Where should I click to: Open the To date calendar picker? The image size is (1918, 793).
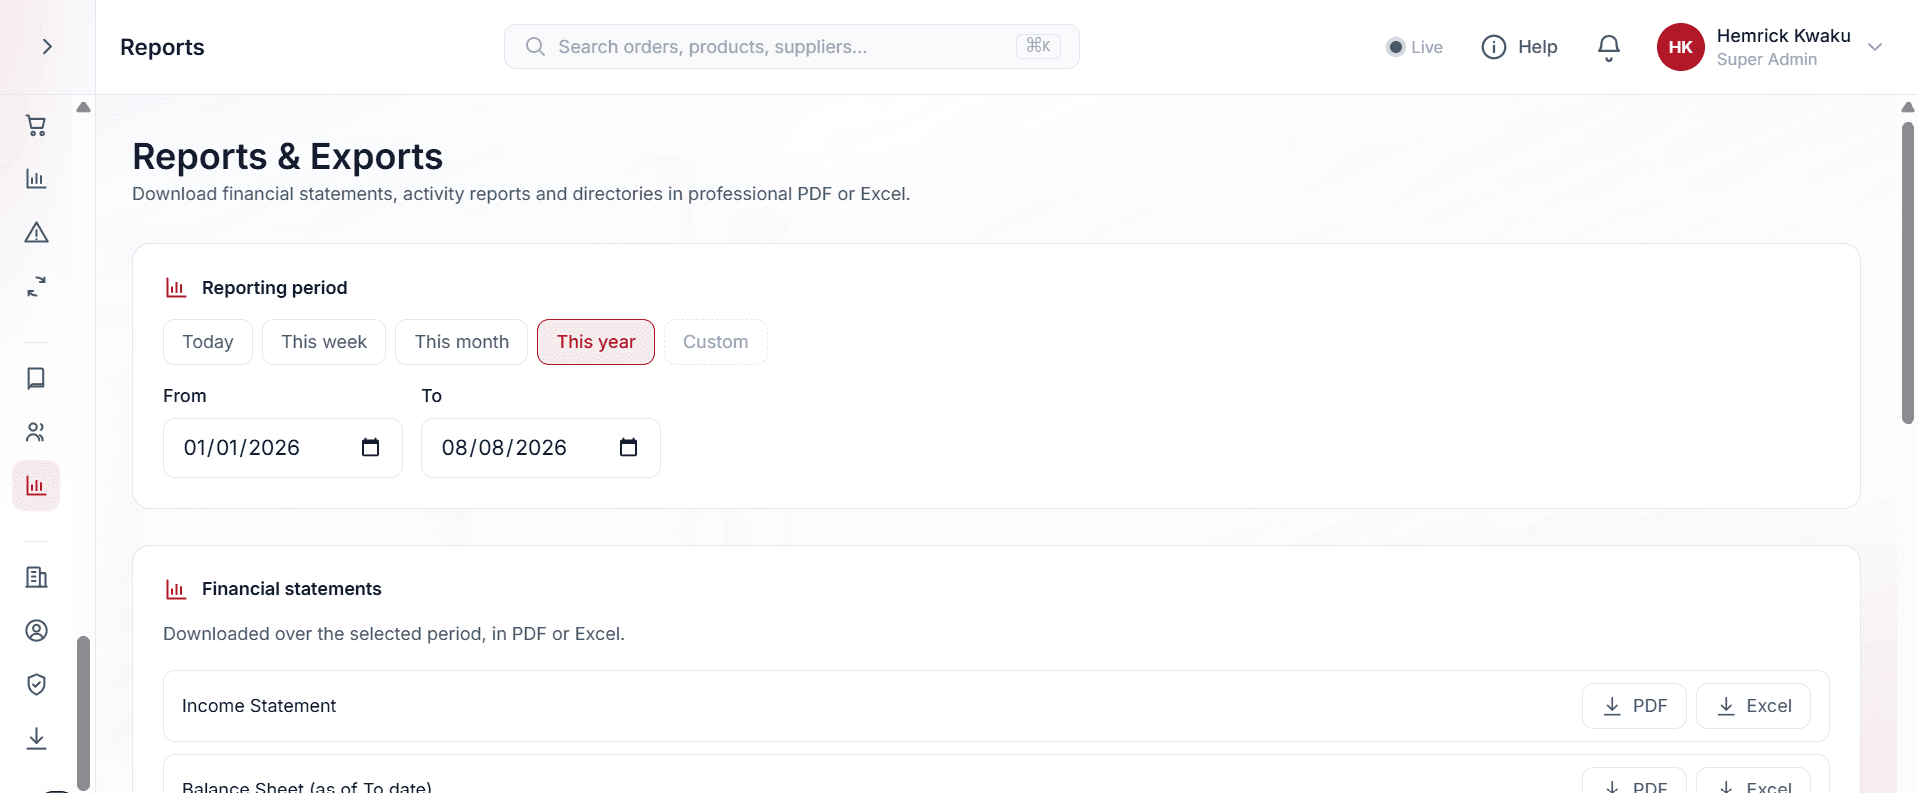[x=628, y=447]
